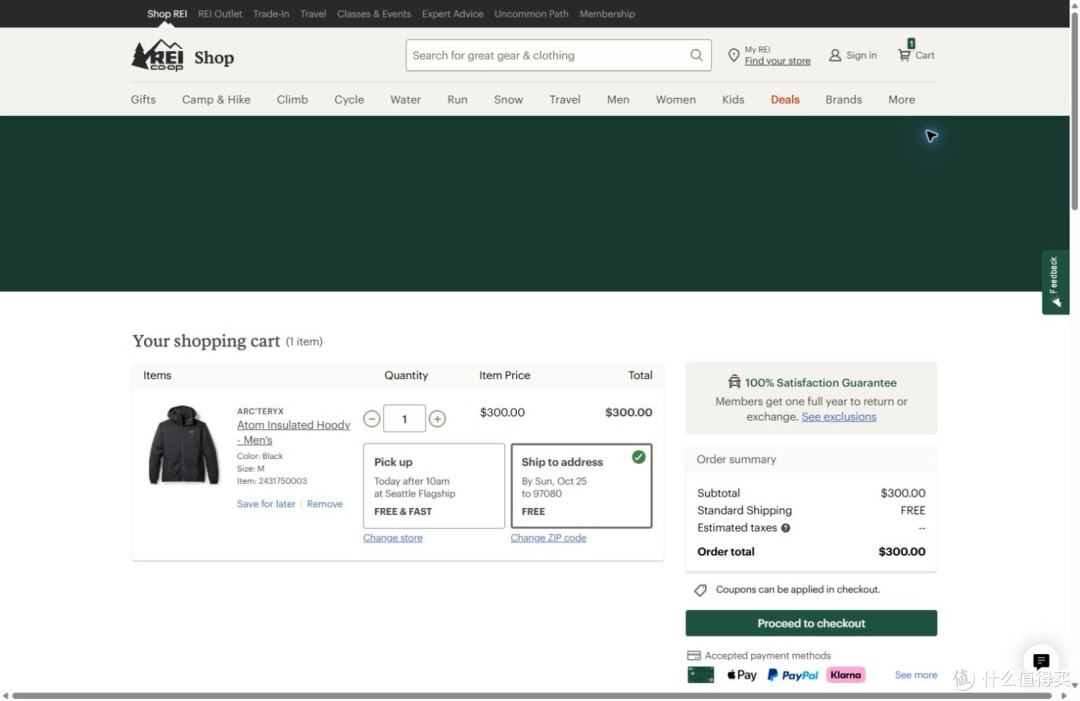Click the Klarna payment badge
Viewport: 1080px width, 701px height.
coord(846,675)
